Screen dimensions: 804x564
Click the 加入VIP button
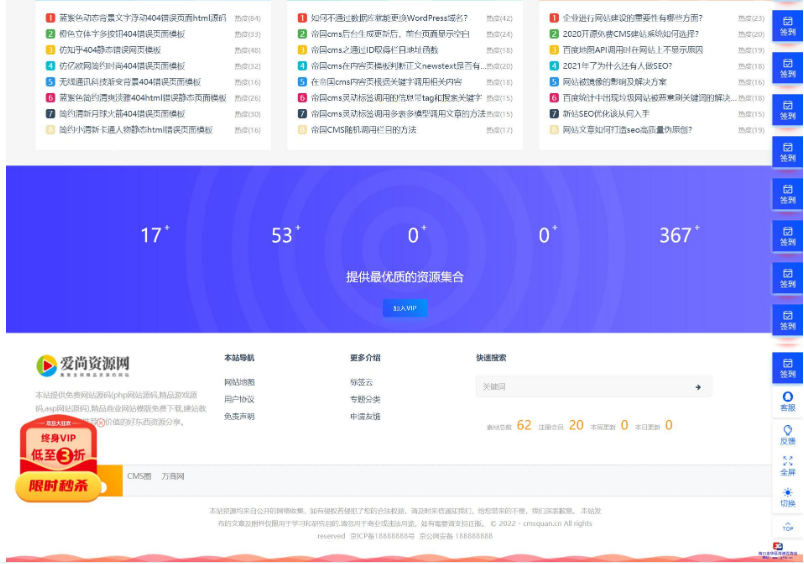point(404,308)
